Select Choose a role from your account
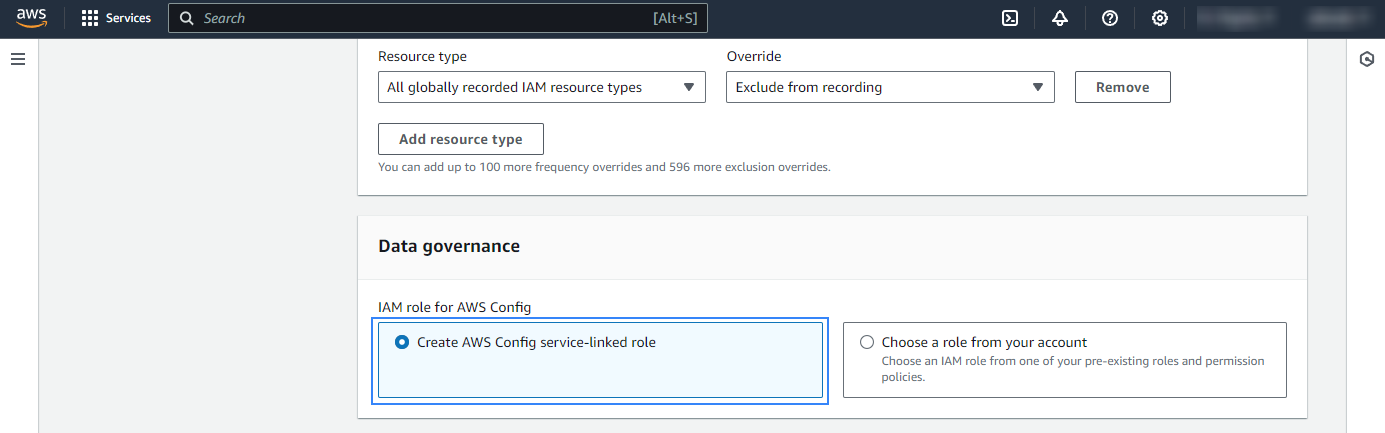The image size is (1385, 433). pos(867,342)
